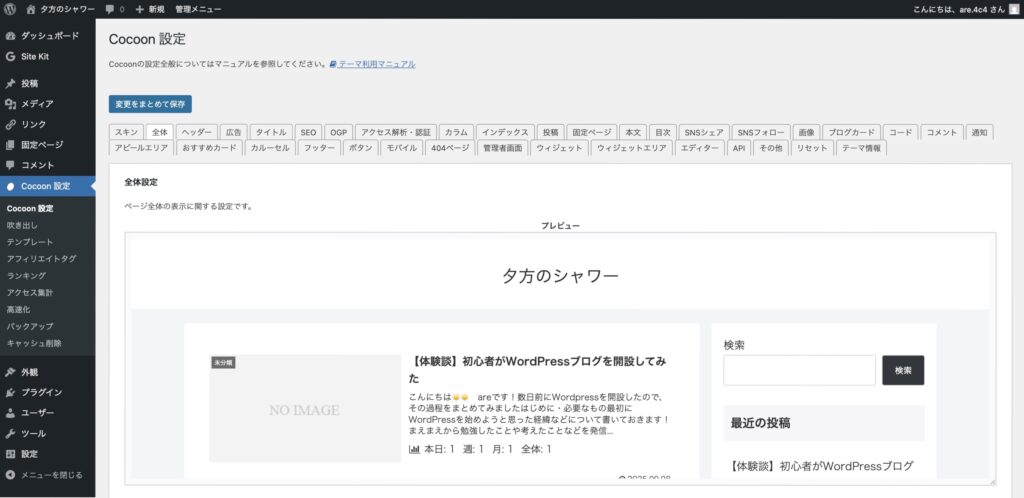Open the こんにちは、are.4c4 さん account menu

tap(967, 10)
